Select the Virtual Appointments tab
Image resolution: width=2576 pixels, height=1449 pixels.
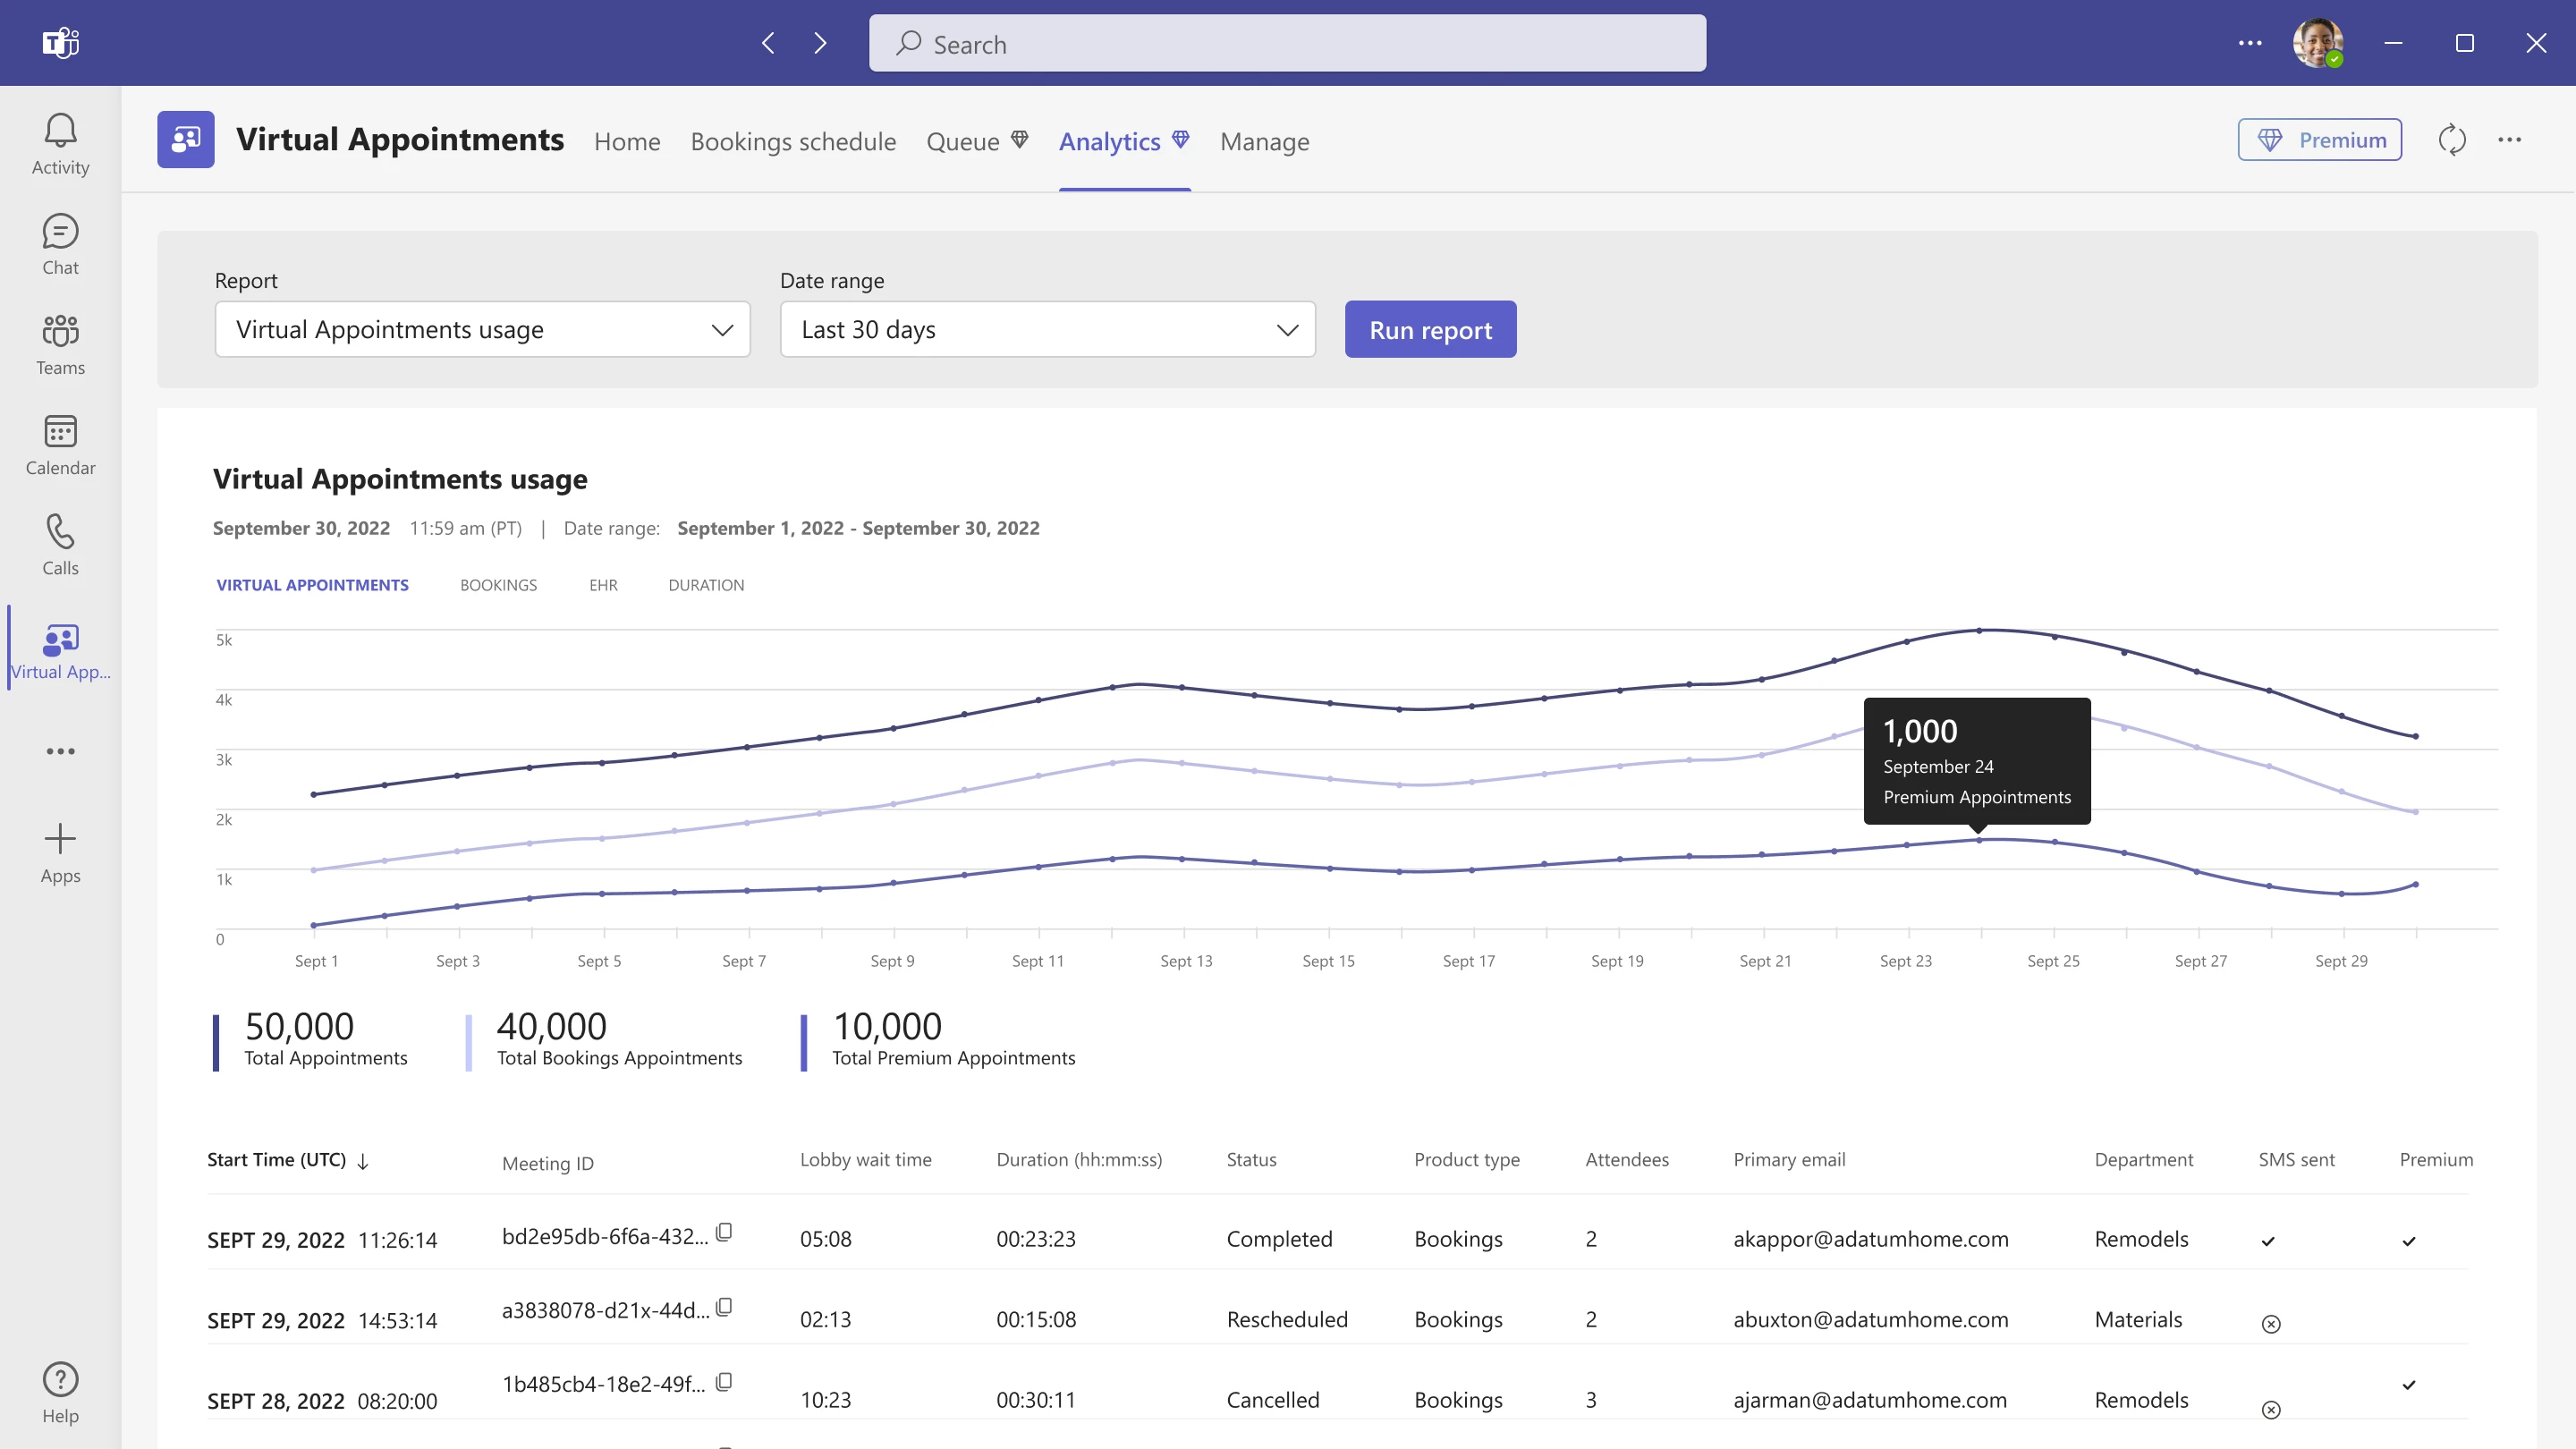click(x=311, y=584)
